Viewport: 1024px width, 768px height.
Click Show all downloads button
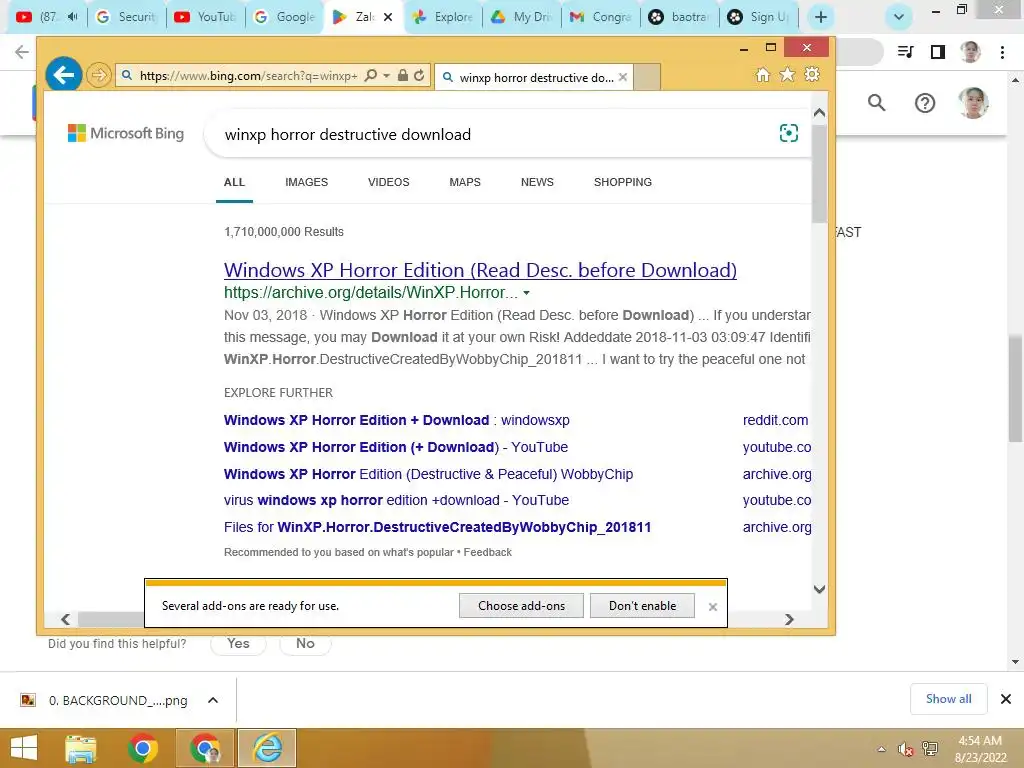[x=948, y=699]
